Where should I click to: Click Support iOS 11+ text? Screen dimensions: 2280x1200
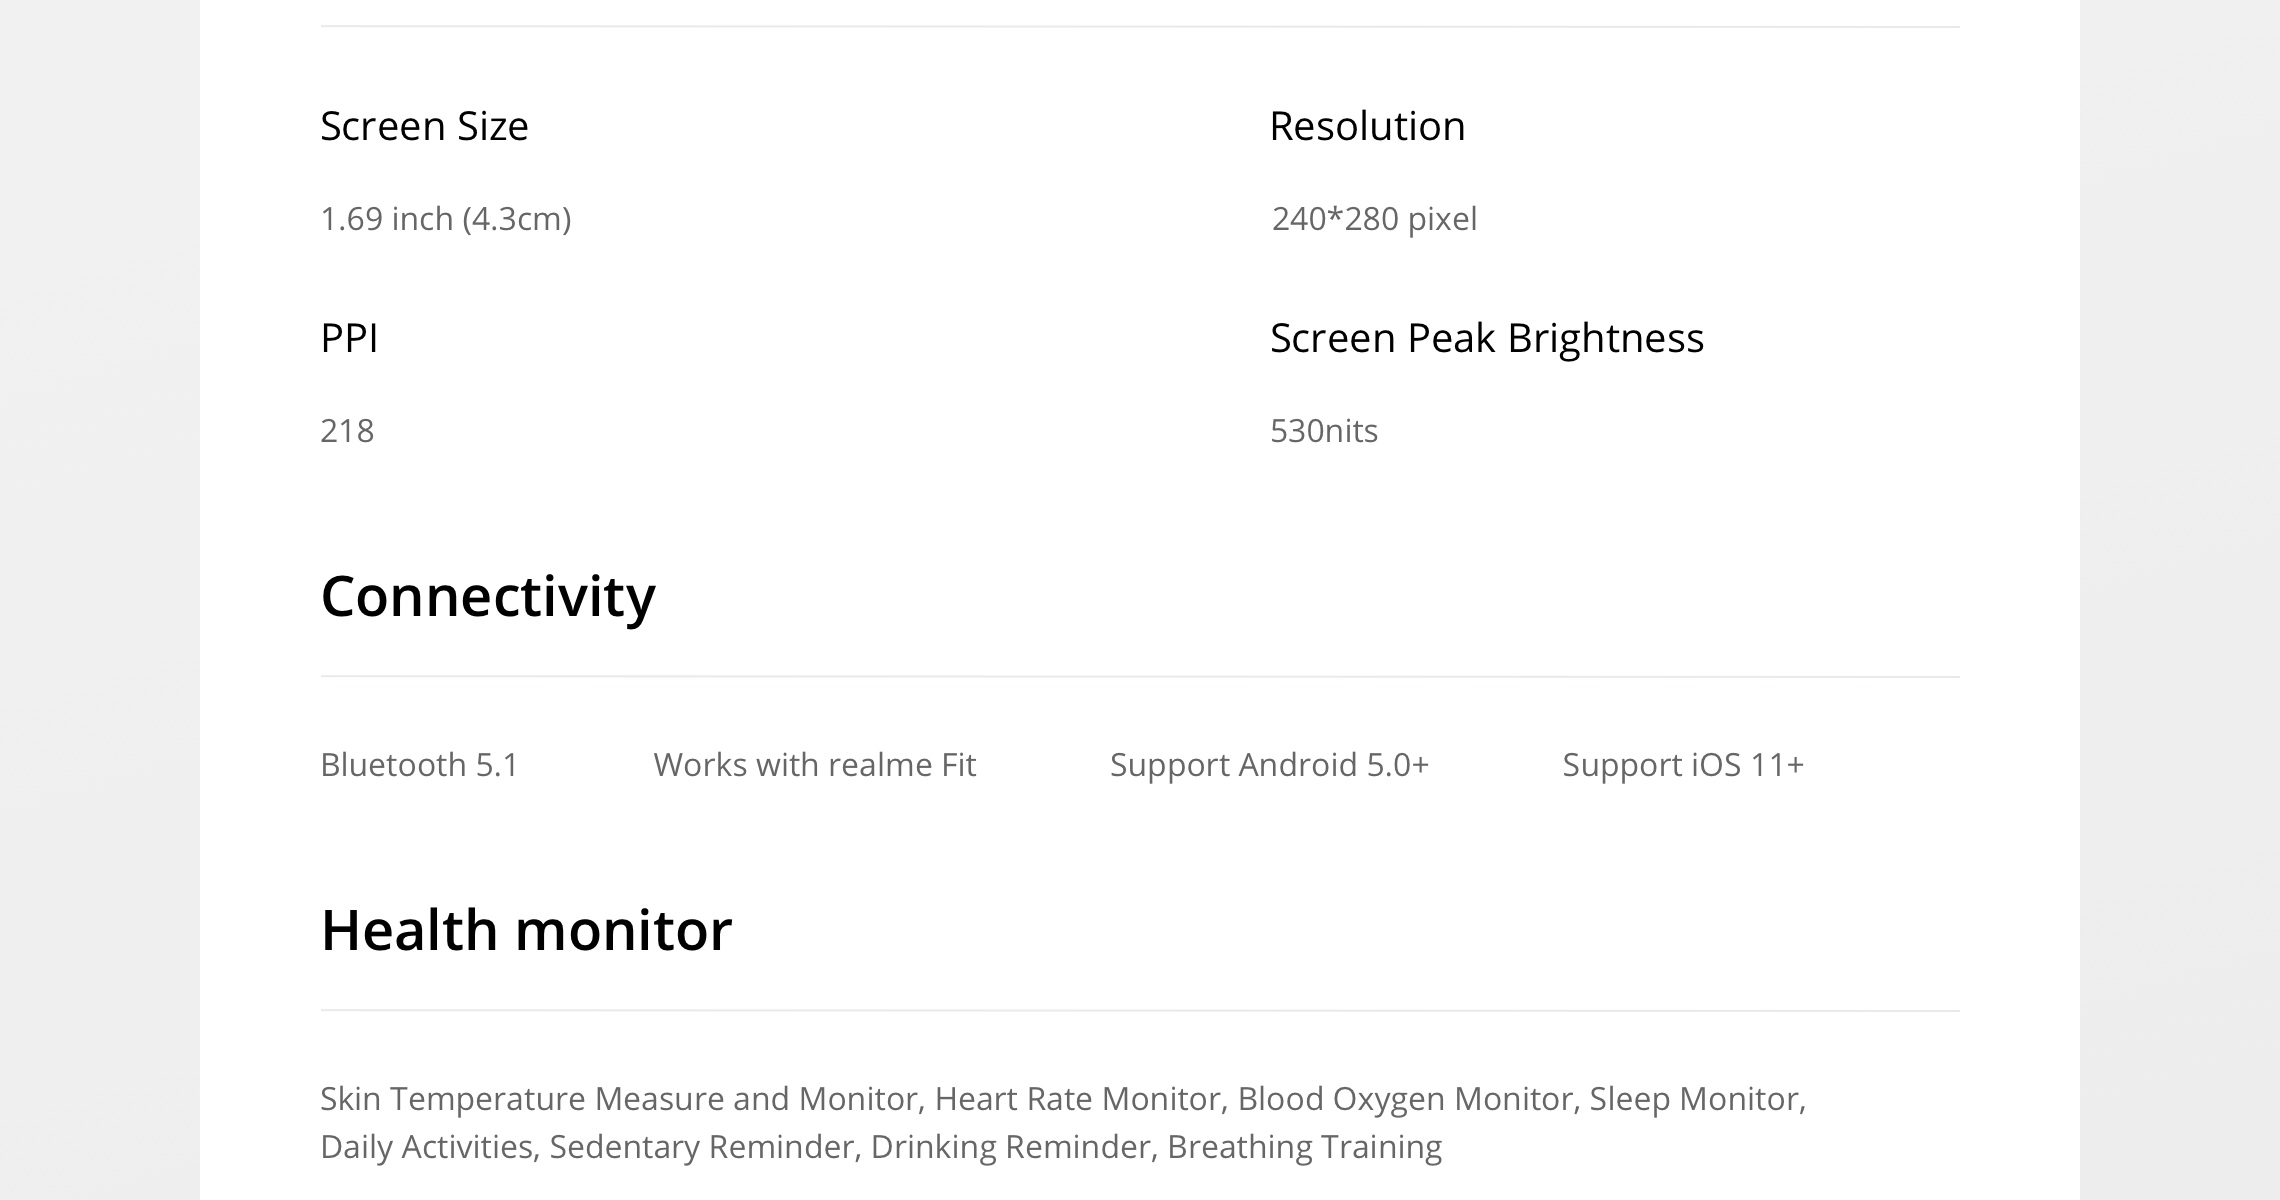(1683, 765)
